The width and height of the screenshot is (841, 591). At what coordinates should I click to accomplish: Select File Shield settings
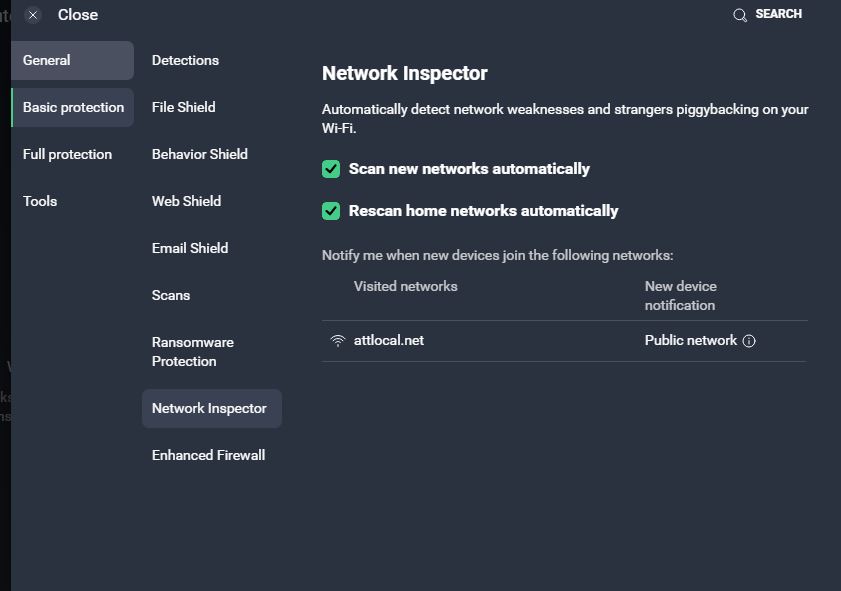(x=183, y=107)
